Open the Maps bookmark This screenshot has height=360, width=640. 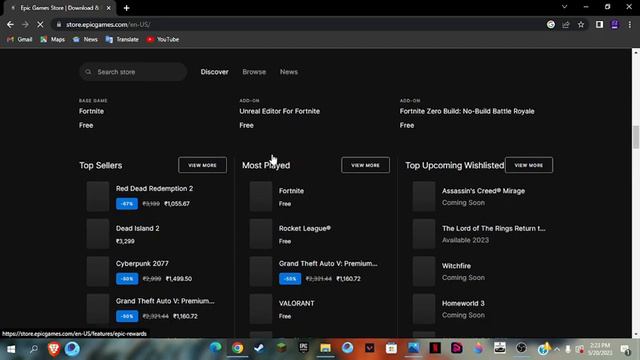click(x=53, y=40)
